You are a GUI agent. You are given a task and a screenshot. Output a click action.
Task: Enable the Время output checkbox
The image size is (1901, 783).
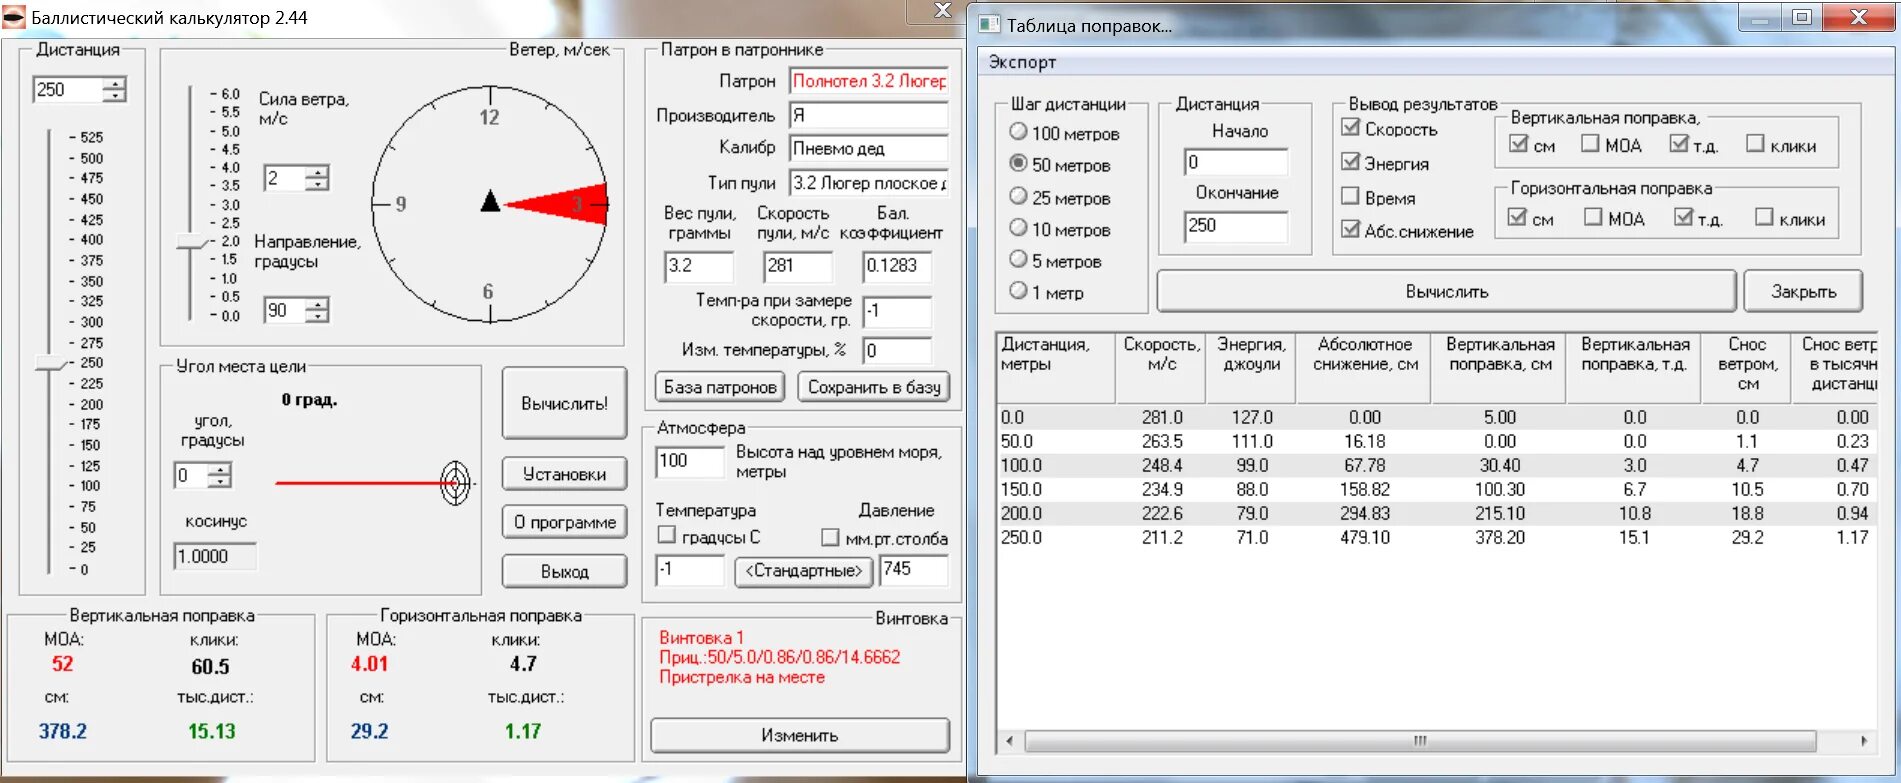(1350, 196)
